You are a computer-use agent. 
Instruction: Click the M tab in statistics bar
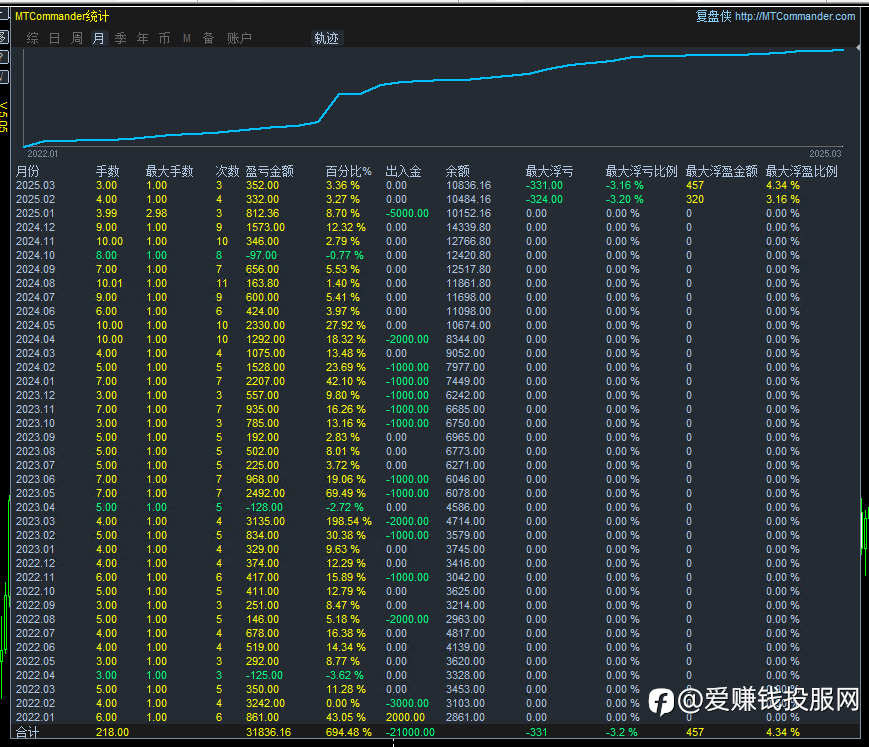coord(187,38)
